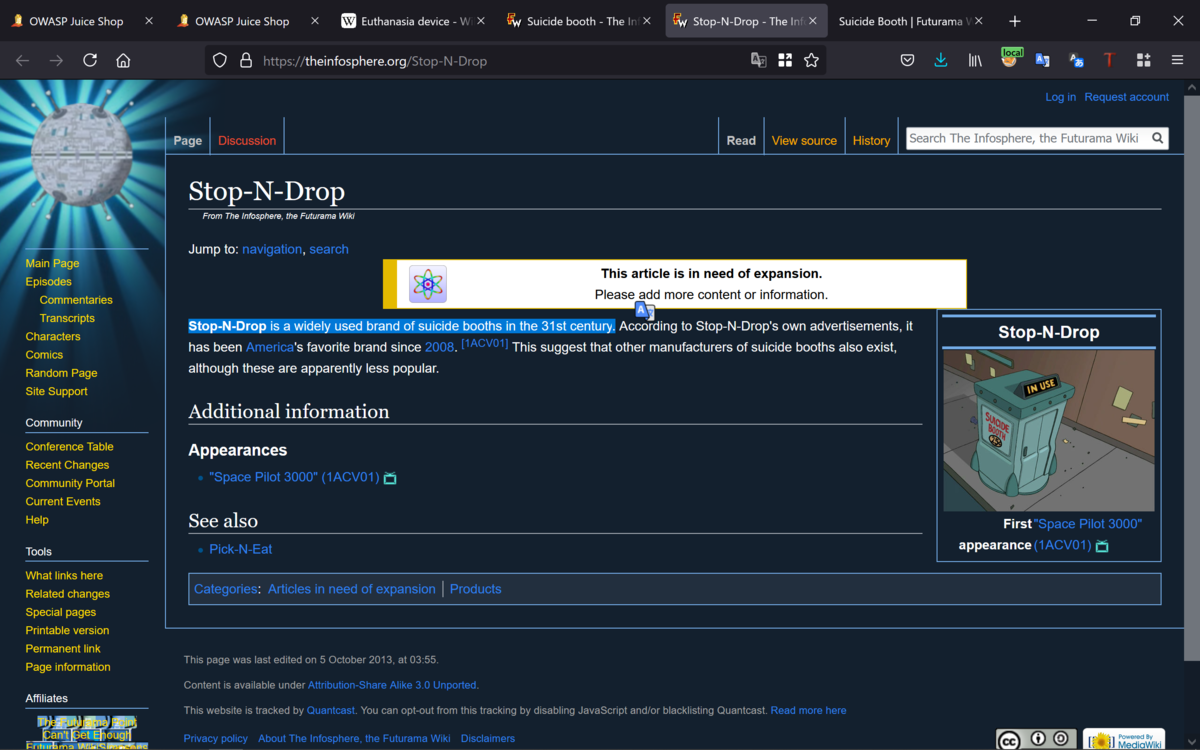This screenshot has height=750, width=1200.
Task: Click the floating translate popup icon
Action: tap(645, 311)
